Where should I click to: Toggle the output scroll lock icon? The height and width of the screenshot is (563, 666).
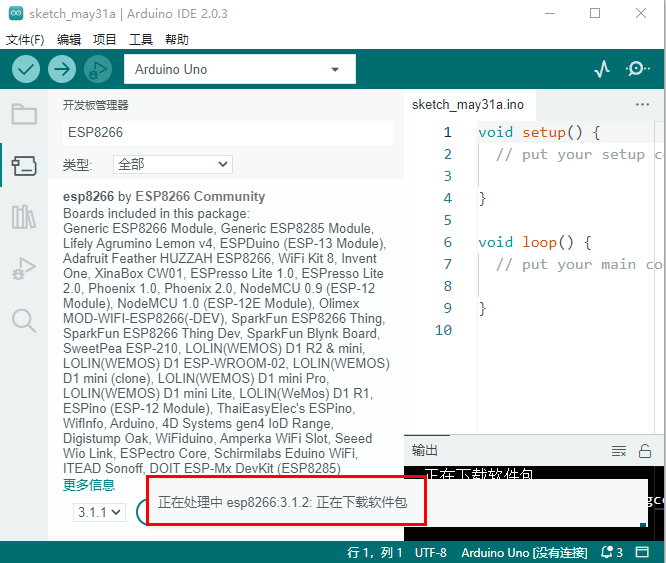pos(645,451)
